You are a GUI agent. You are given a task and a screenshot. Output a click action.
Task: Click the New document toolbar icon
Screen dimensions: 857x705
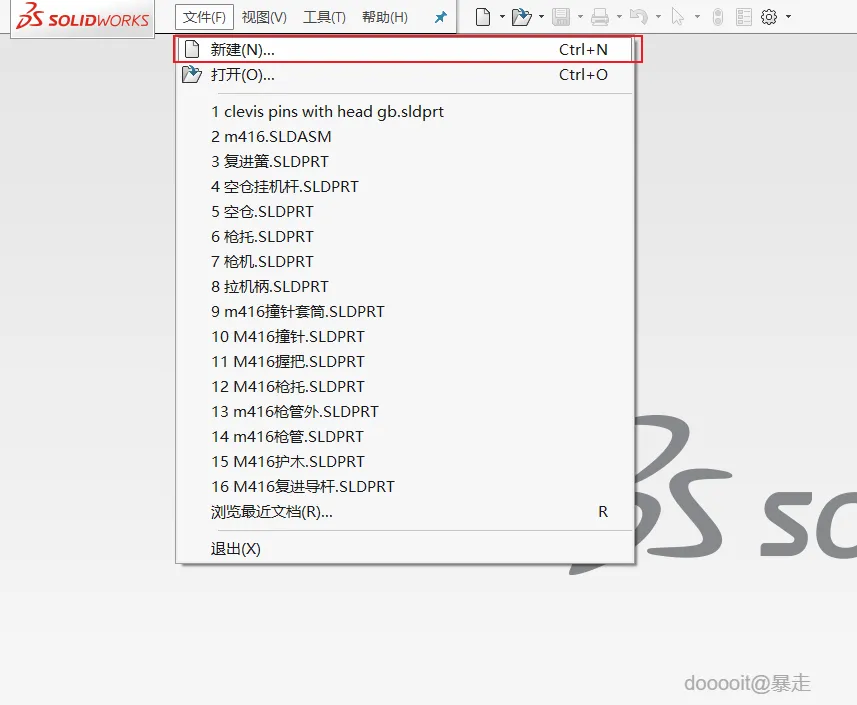tap(483, 17)
